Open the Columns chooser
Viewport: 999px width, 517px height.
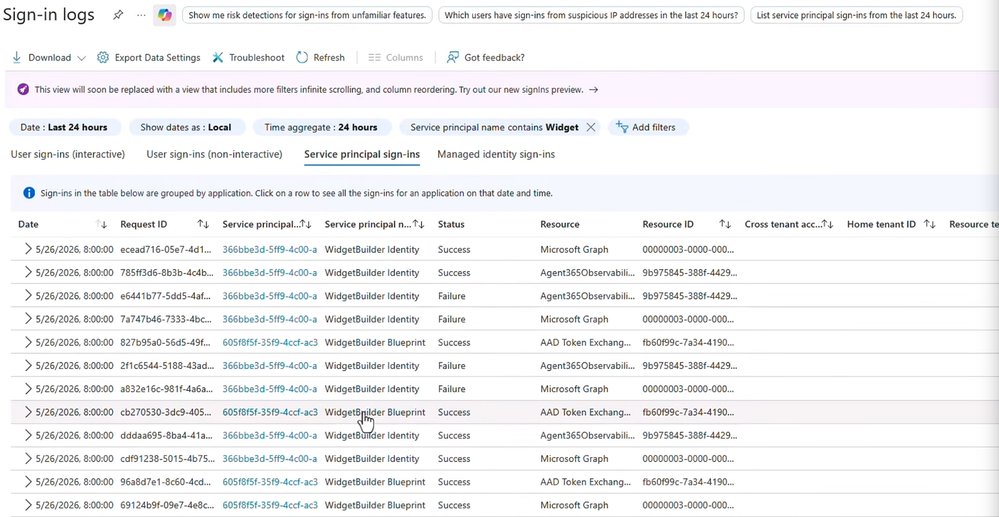[x=396, y=57]
